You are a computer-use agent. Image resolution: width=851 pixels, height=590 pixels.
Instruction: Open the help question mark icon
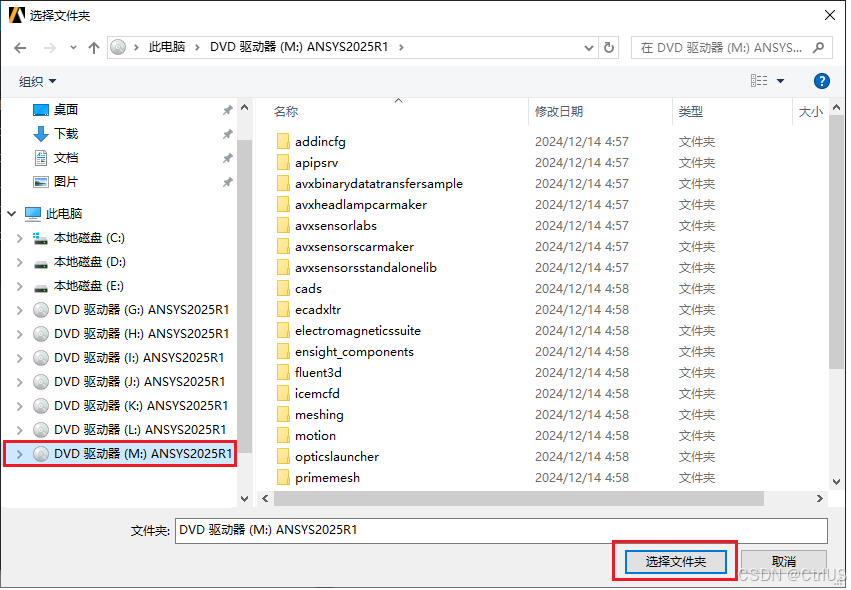coord(822,81)
